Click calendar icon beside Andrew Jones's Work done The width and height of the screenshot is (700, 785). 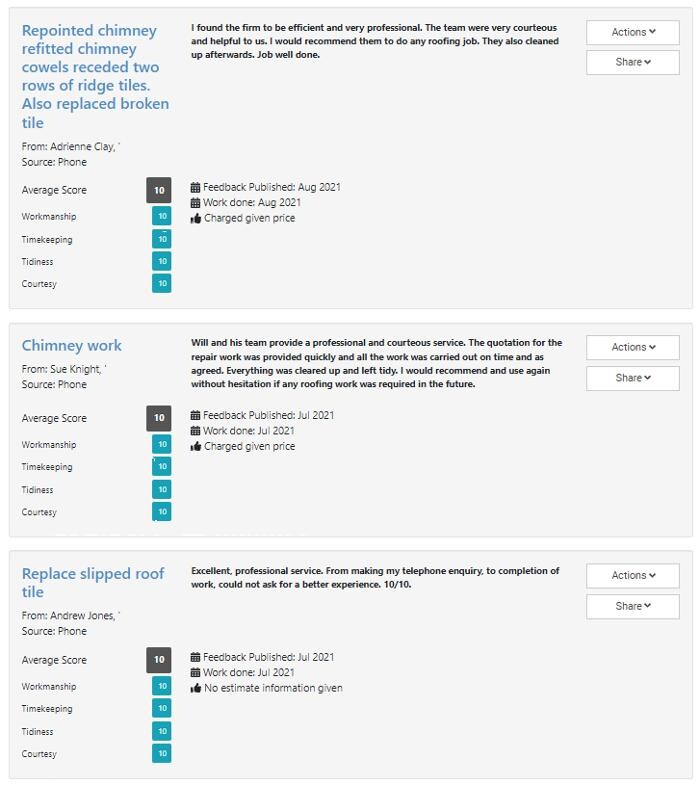(x=196, y=673)
